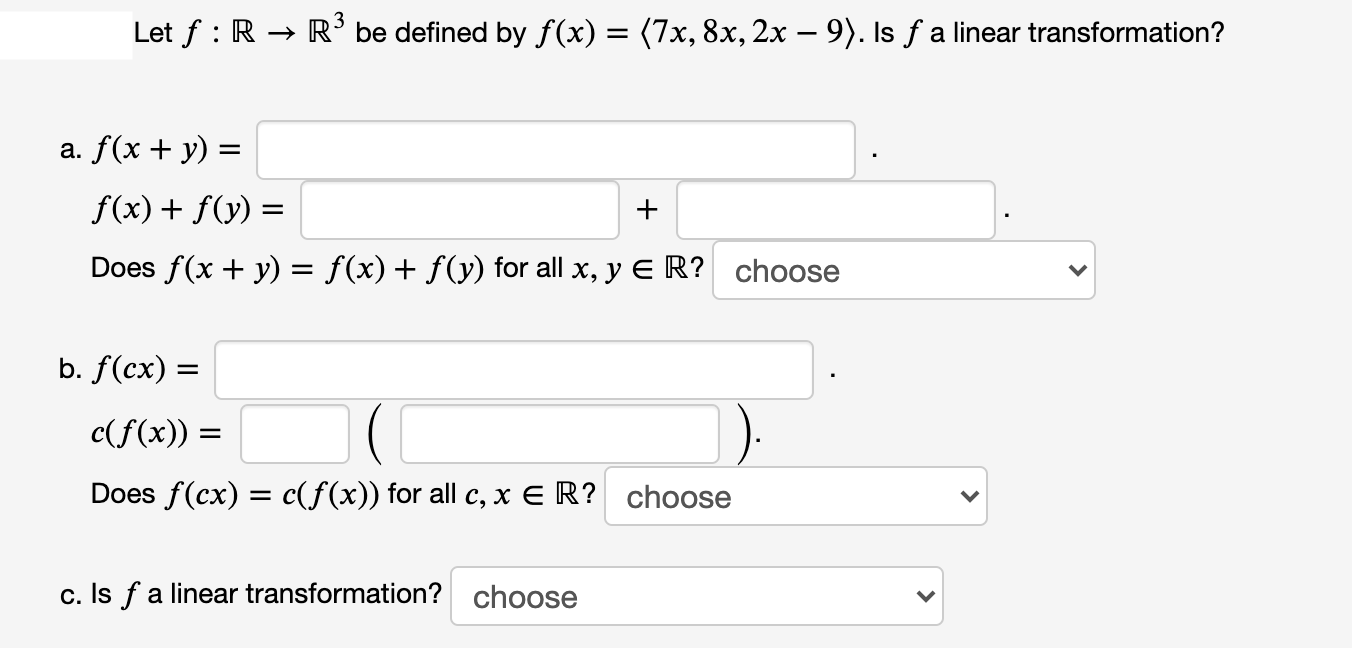Screen dimensions: 1352x648
Task: Open the choose dropdown for f(cx) = c(f(x))
Action: pos(795,495)
